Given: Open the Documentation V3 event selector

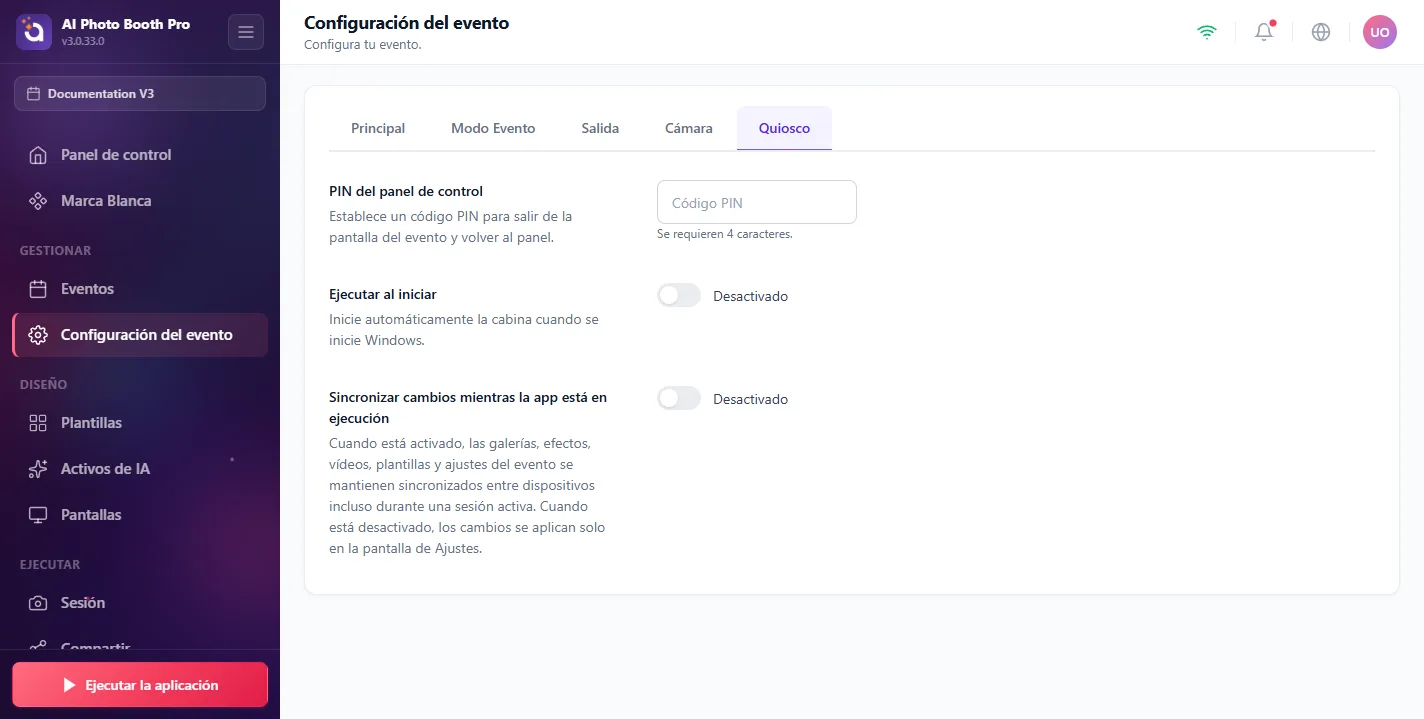Looking at the screenshot, I should pos(140,93).
